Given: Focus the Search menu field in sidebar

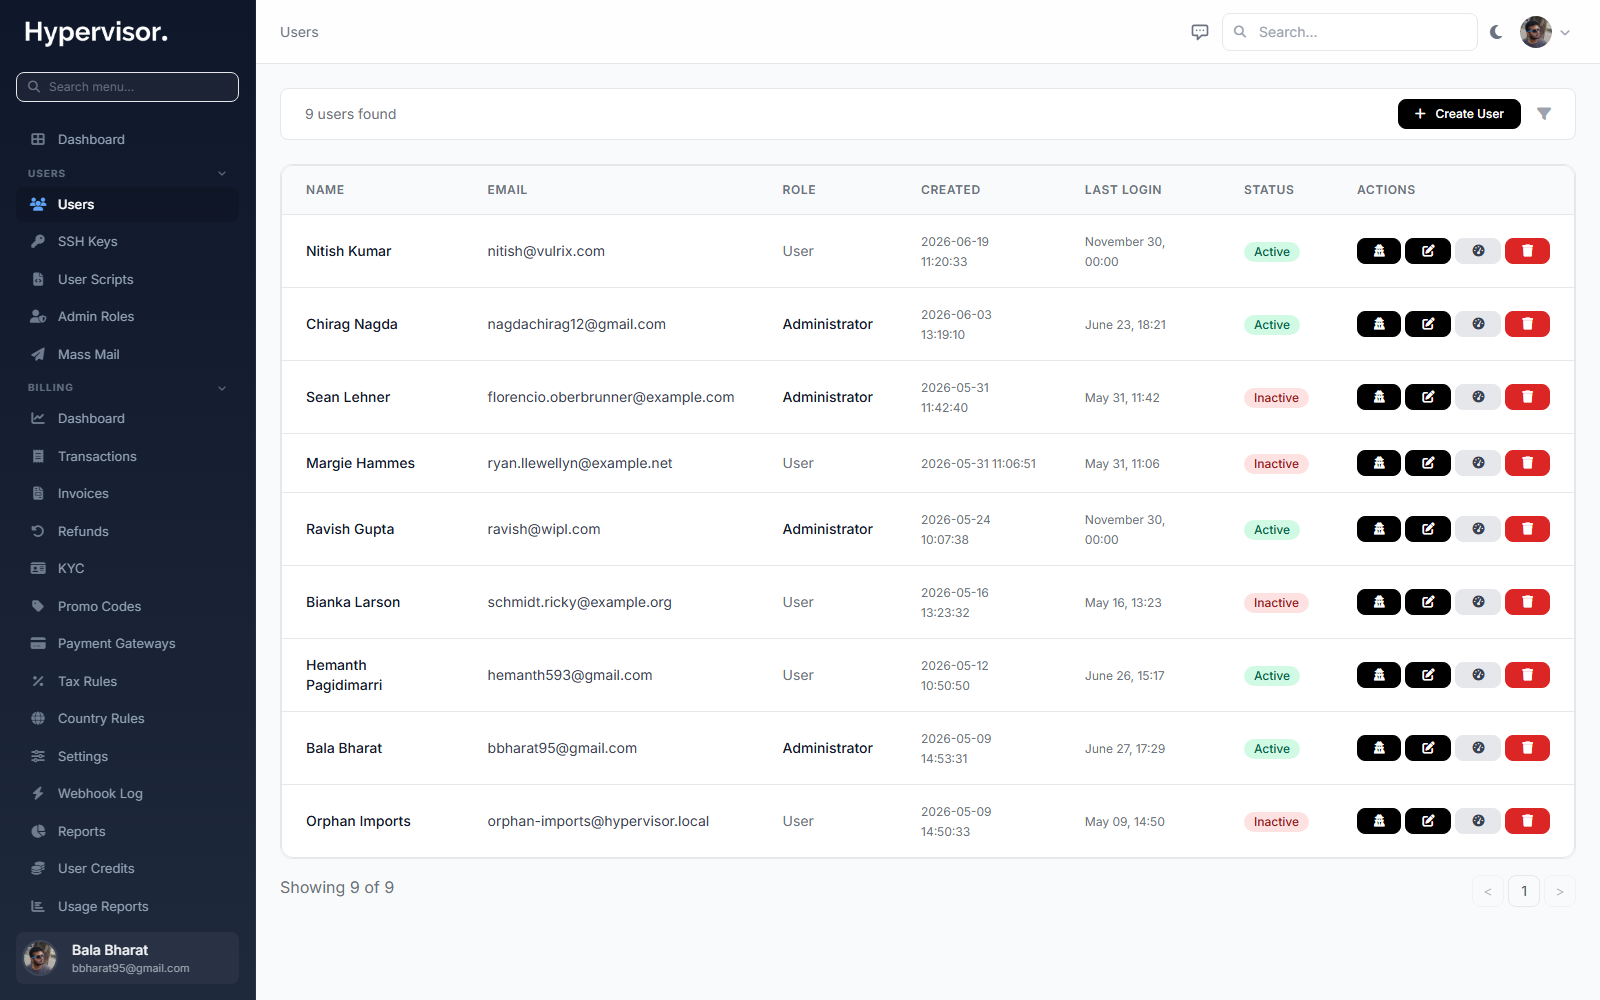Looking at the screenshot, I should (127, 87).
